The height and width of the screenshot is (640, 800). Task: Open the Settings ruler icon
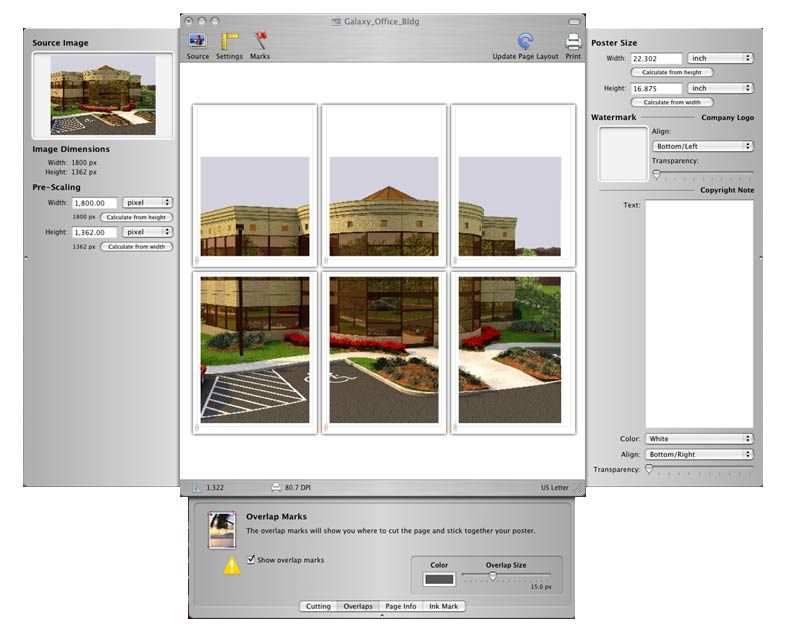(229, 42)
